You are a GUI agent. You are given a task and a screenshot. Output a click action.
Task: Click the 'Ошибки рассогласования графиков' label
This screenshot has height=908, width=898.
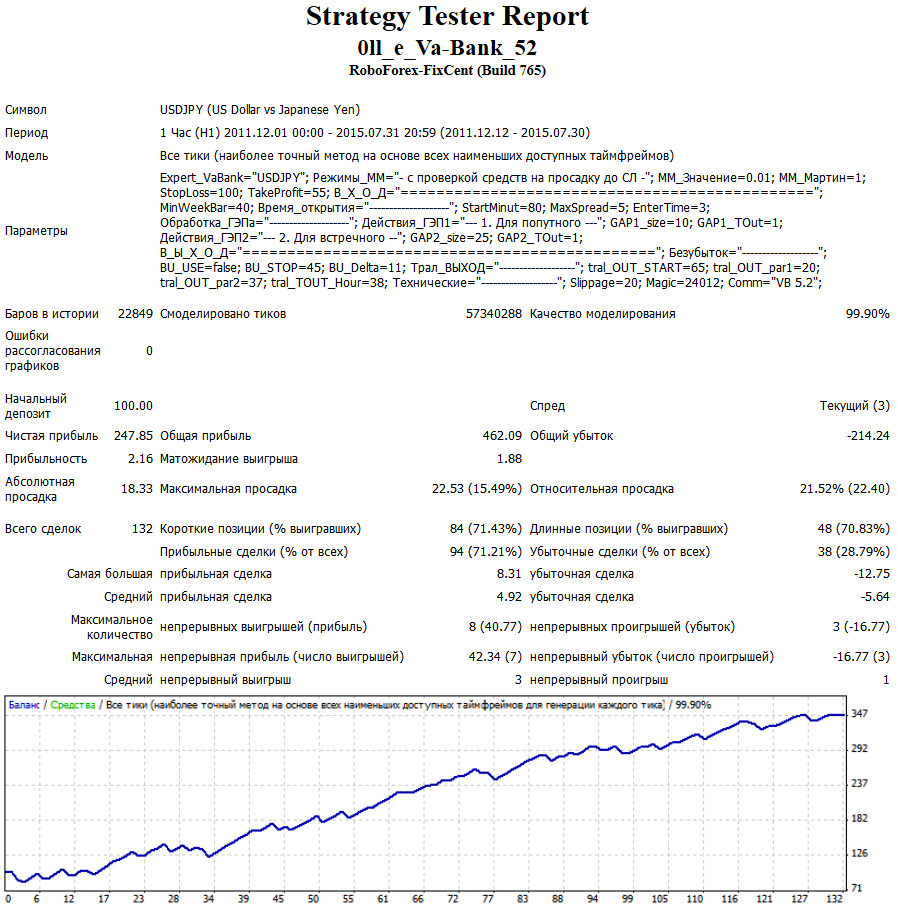click(53, 350)
